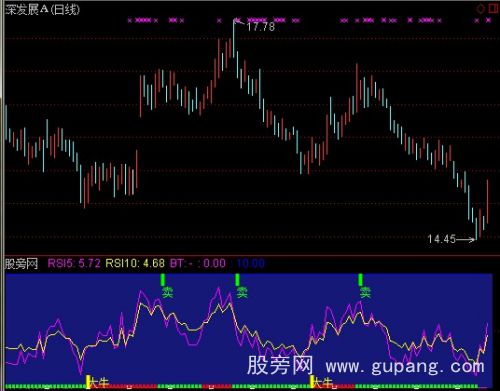Click the BT indicator 0.00 value
The image size is (500, 391).
(x=214, y=263)
